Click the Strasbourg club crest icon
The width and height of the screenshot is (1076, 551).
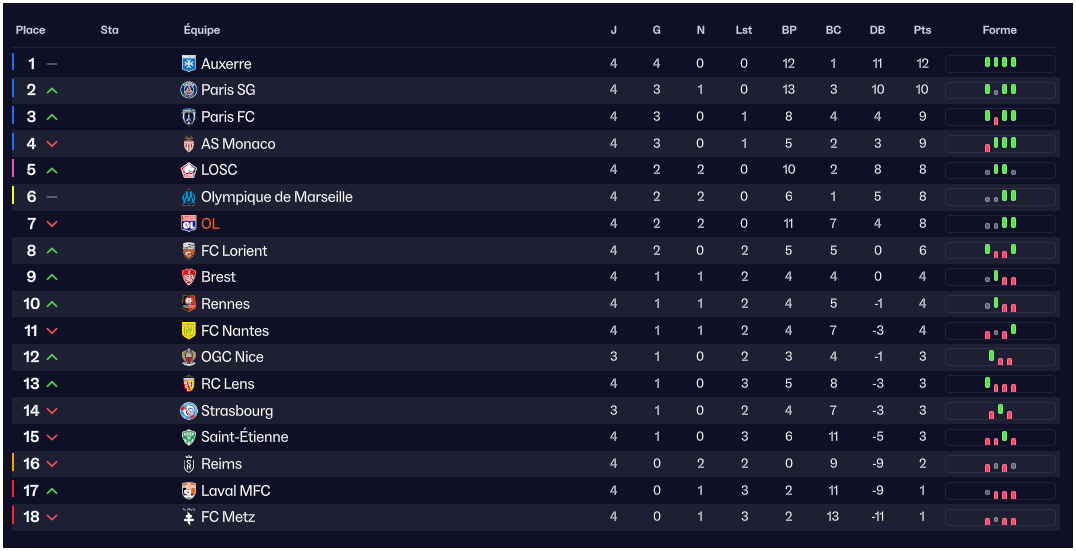point(189,411)
